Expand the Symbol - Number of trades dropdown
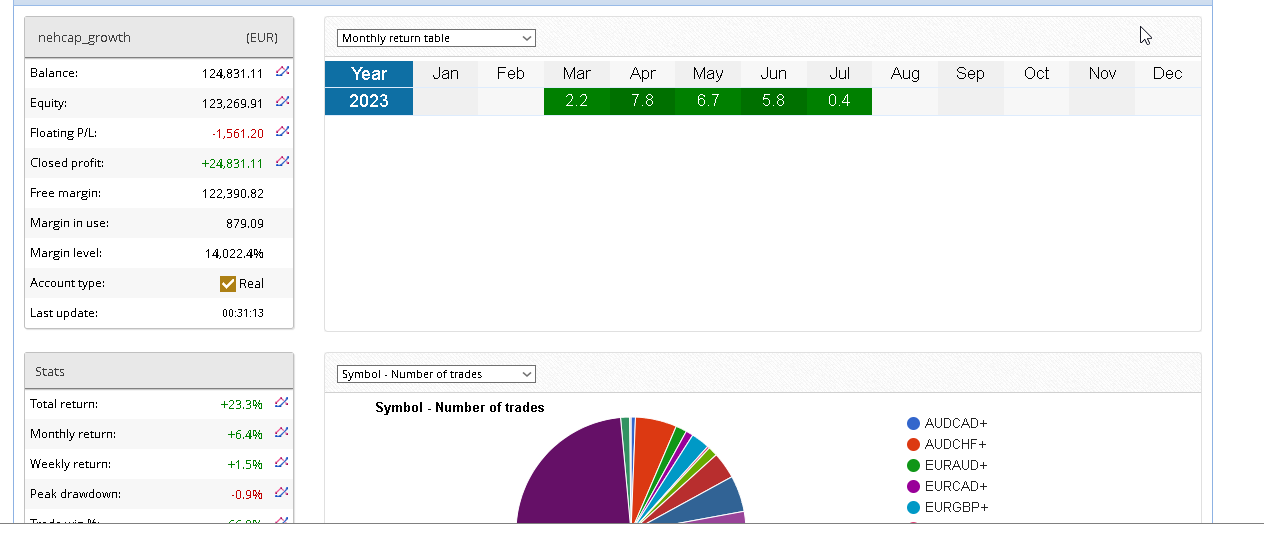Image resolution: width=1264 pixels, height=533 pixels. [x=436, y=374]
